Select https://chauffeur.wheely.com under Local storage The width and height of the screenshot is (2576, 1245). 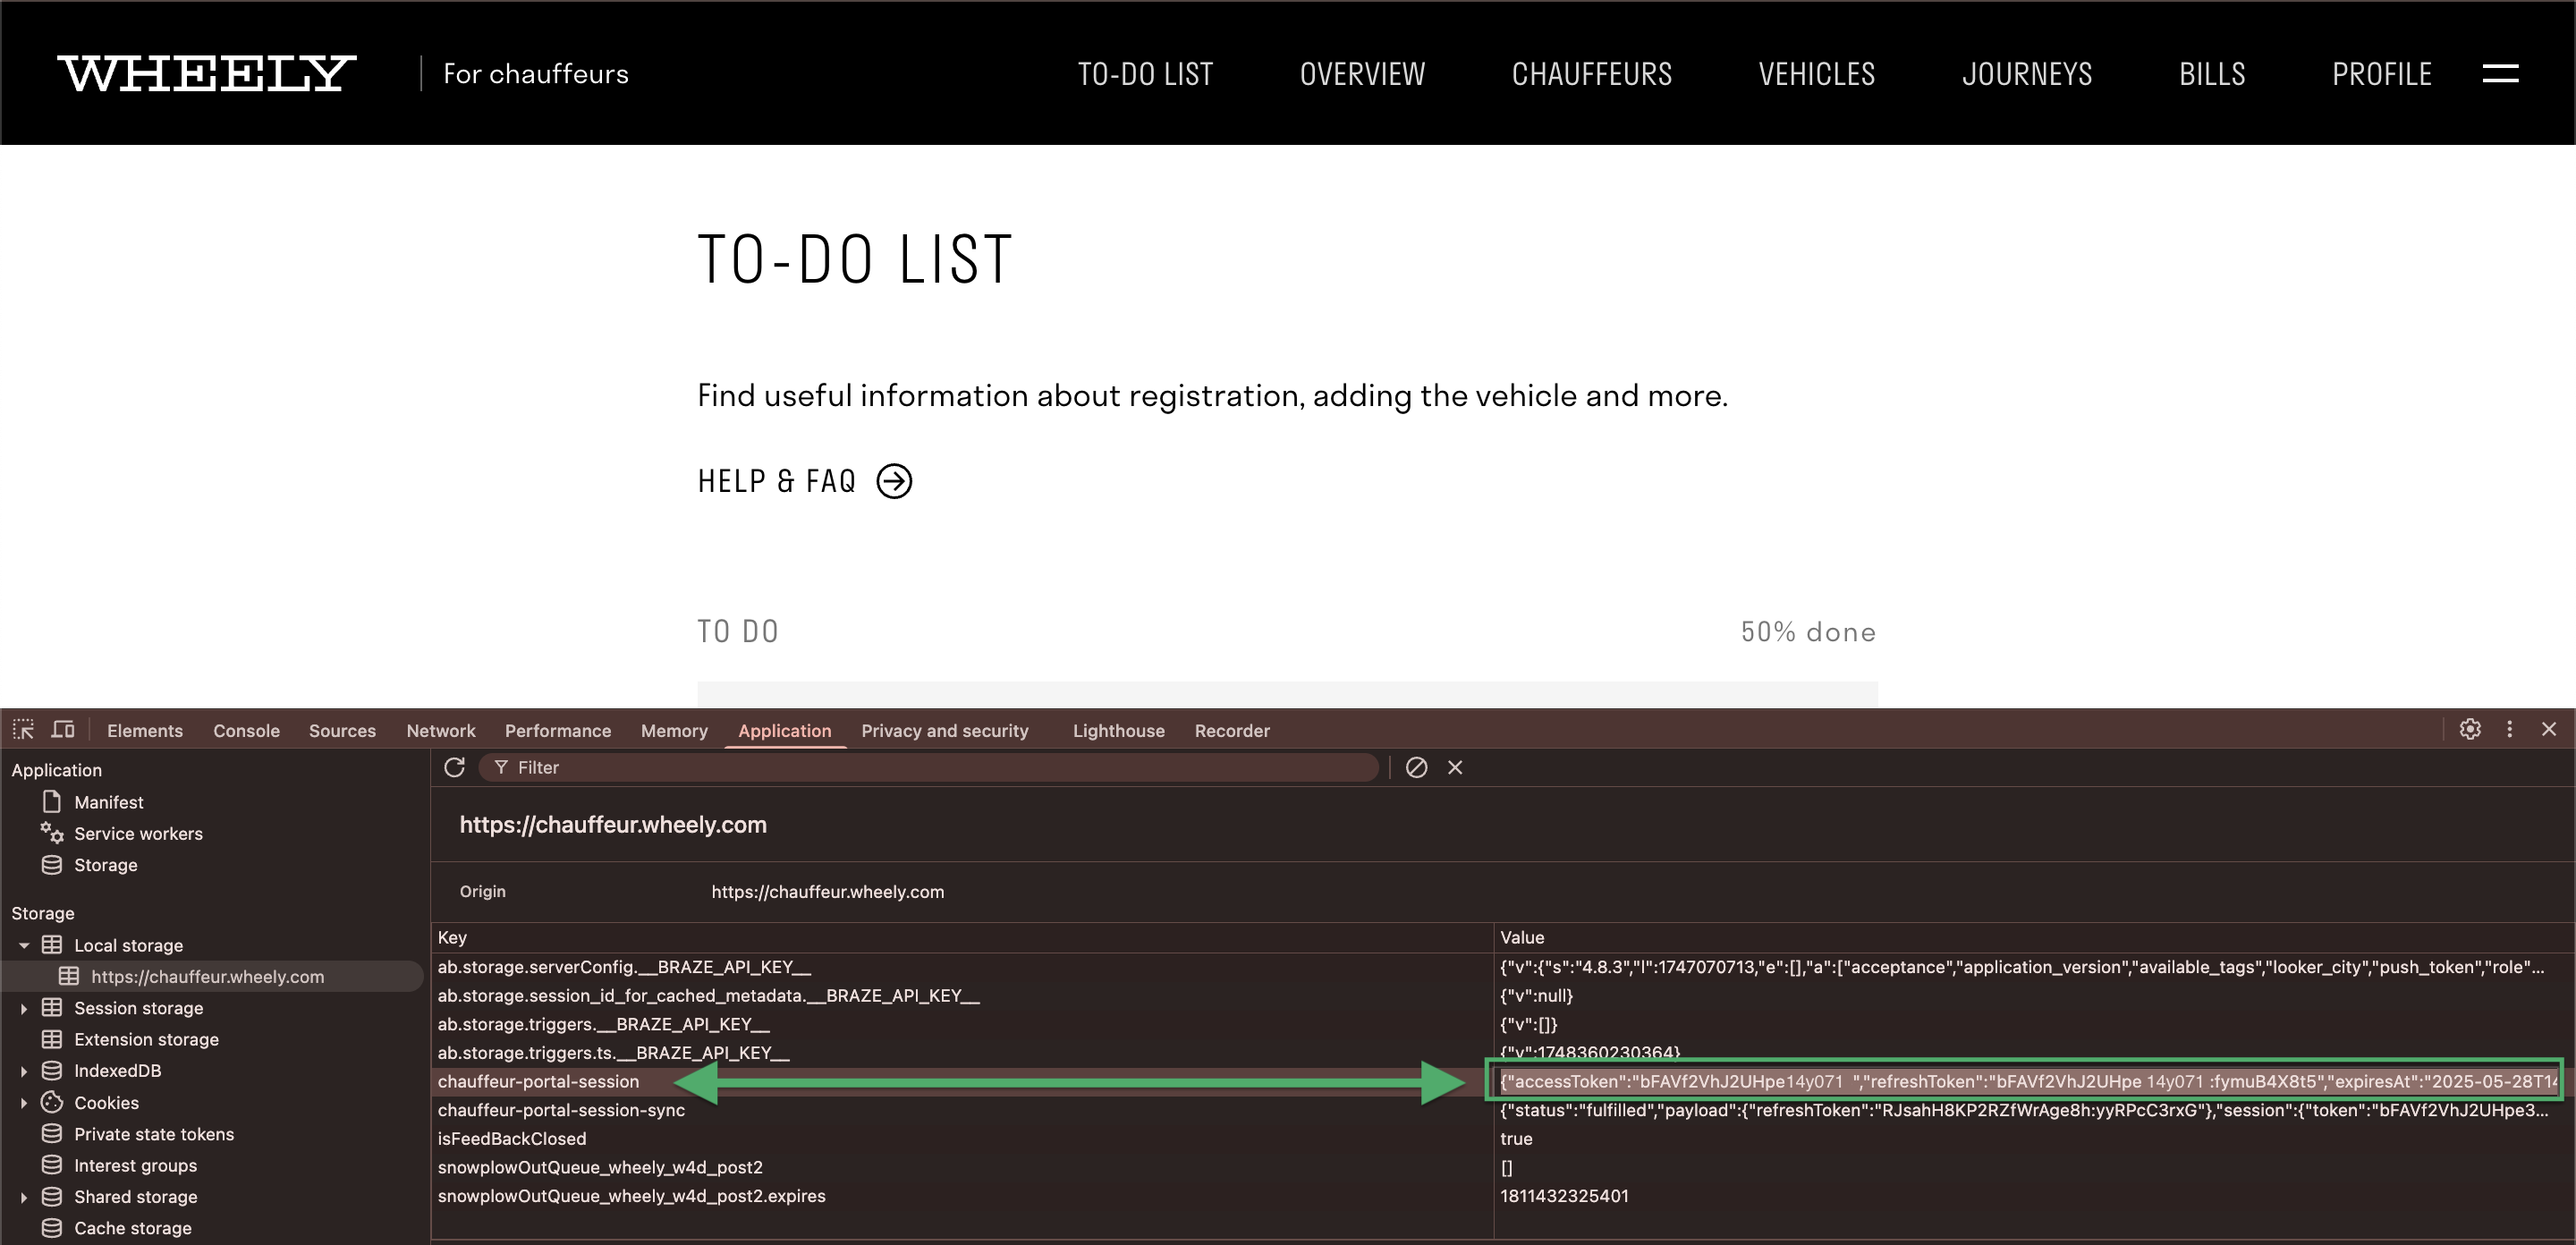[x=207, y=976]
